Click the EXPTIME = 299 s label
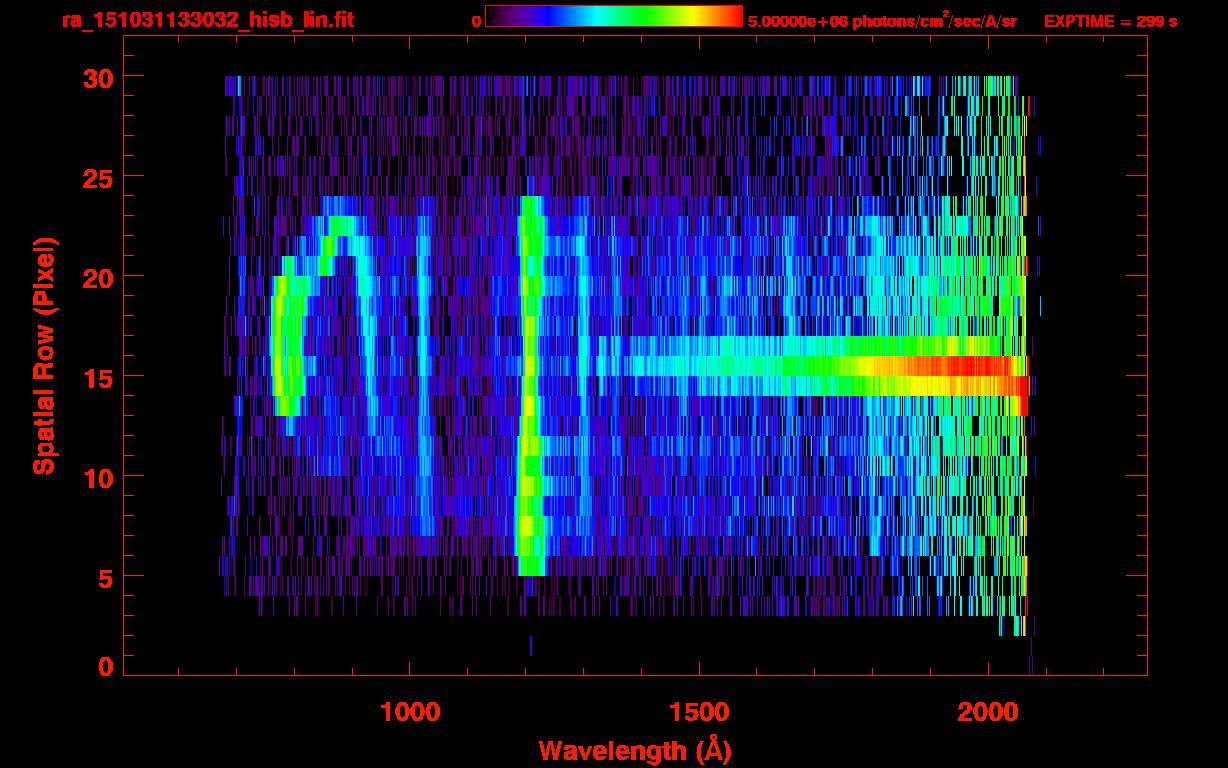The image size is (1228, 768). click(x=1110, y=21)
